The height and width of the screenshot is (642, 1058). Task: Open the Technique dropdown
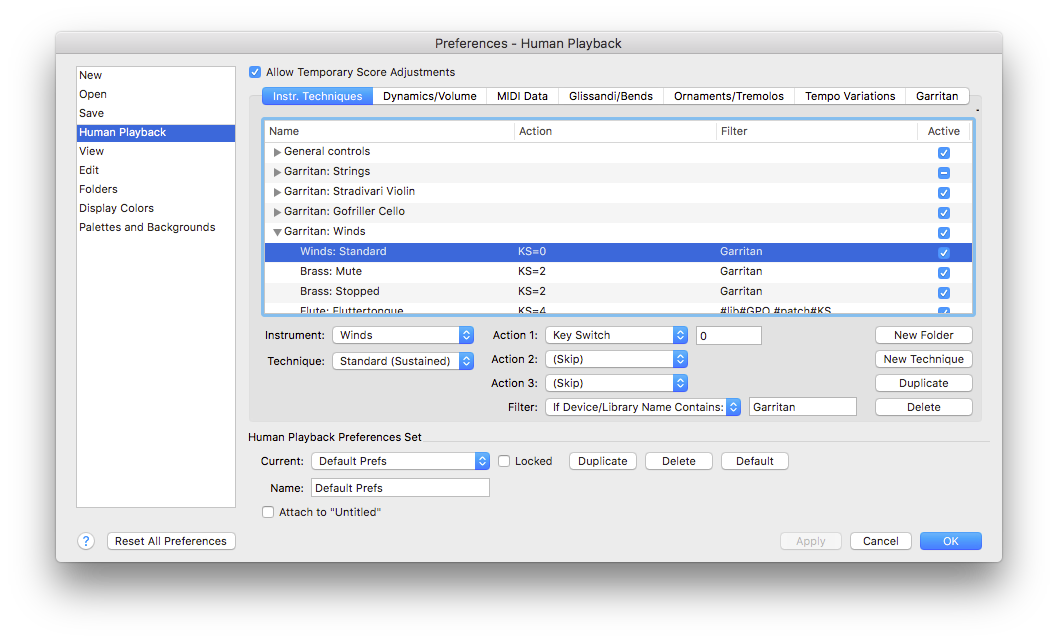tap(403, 361)
